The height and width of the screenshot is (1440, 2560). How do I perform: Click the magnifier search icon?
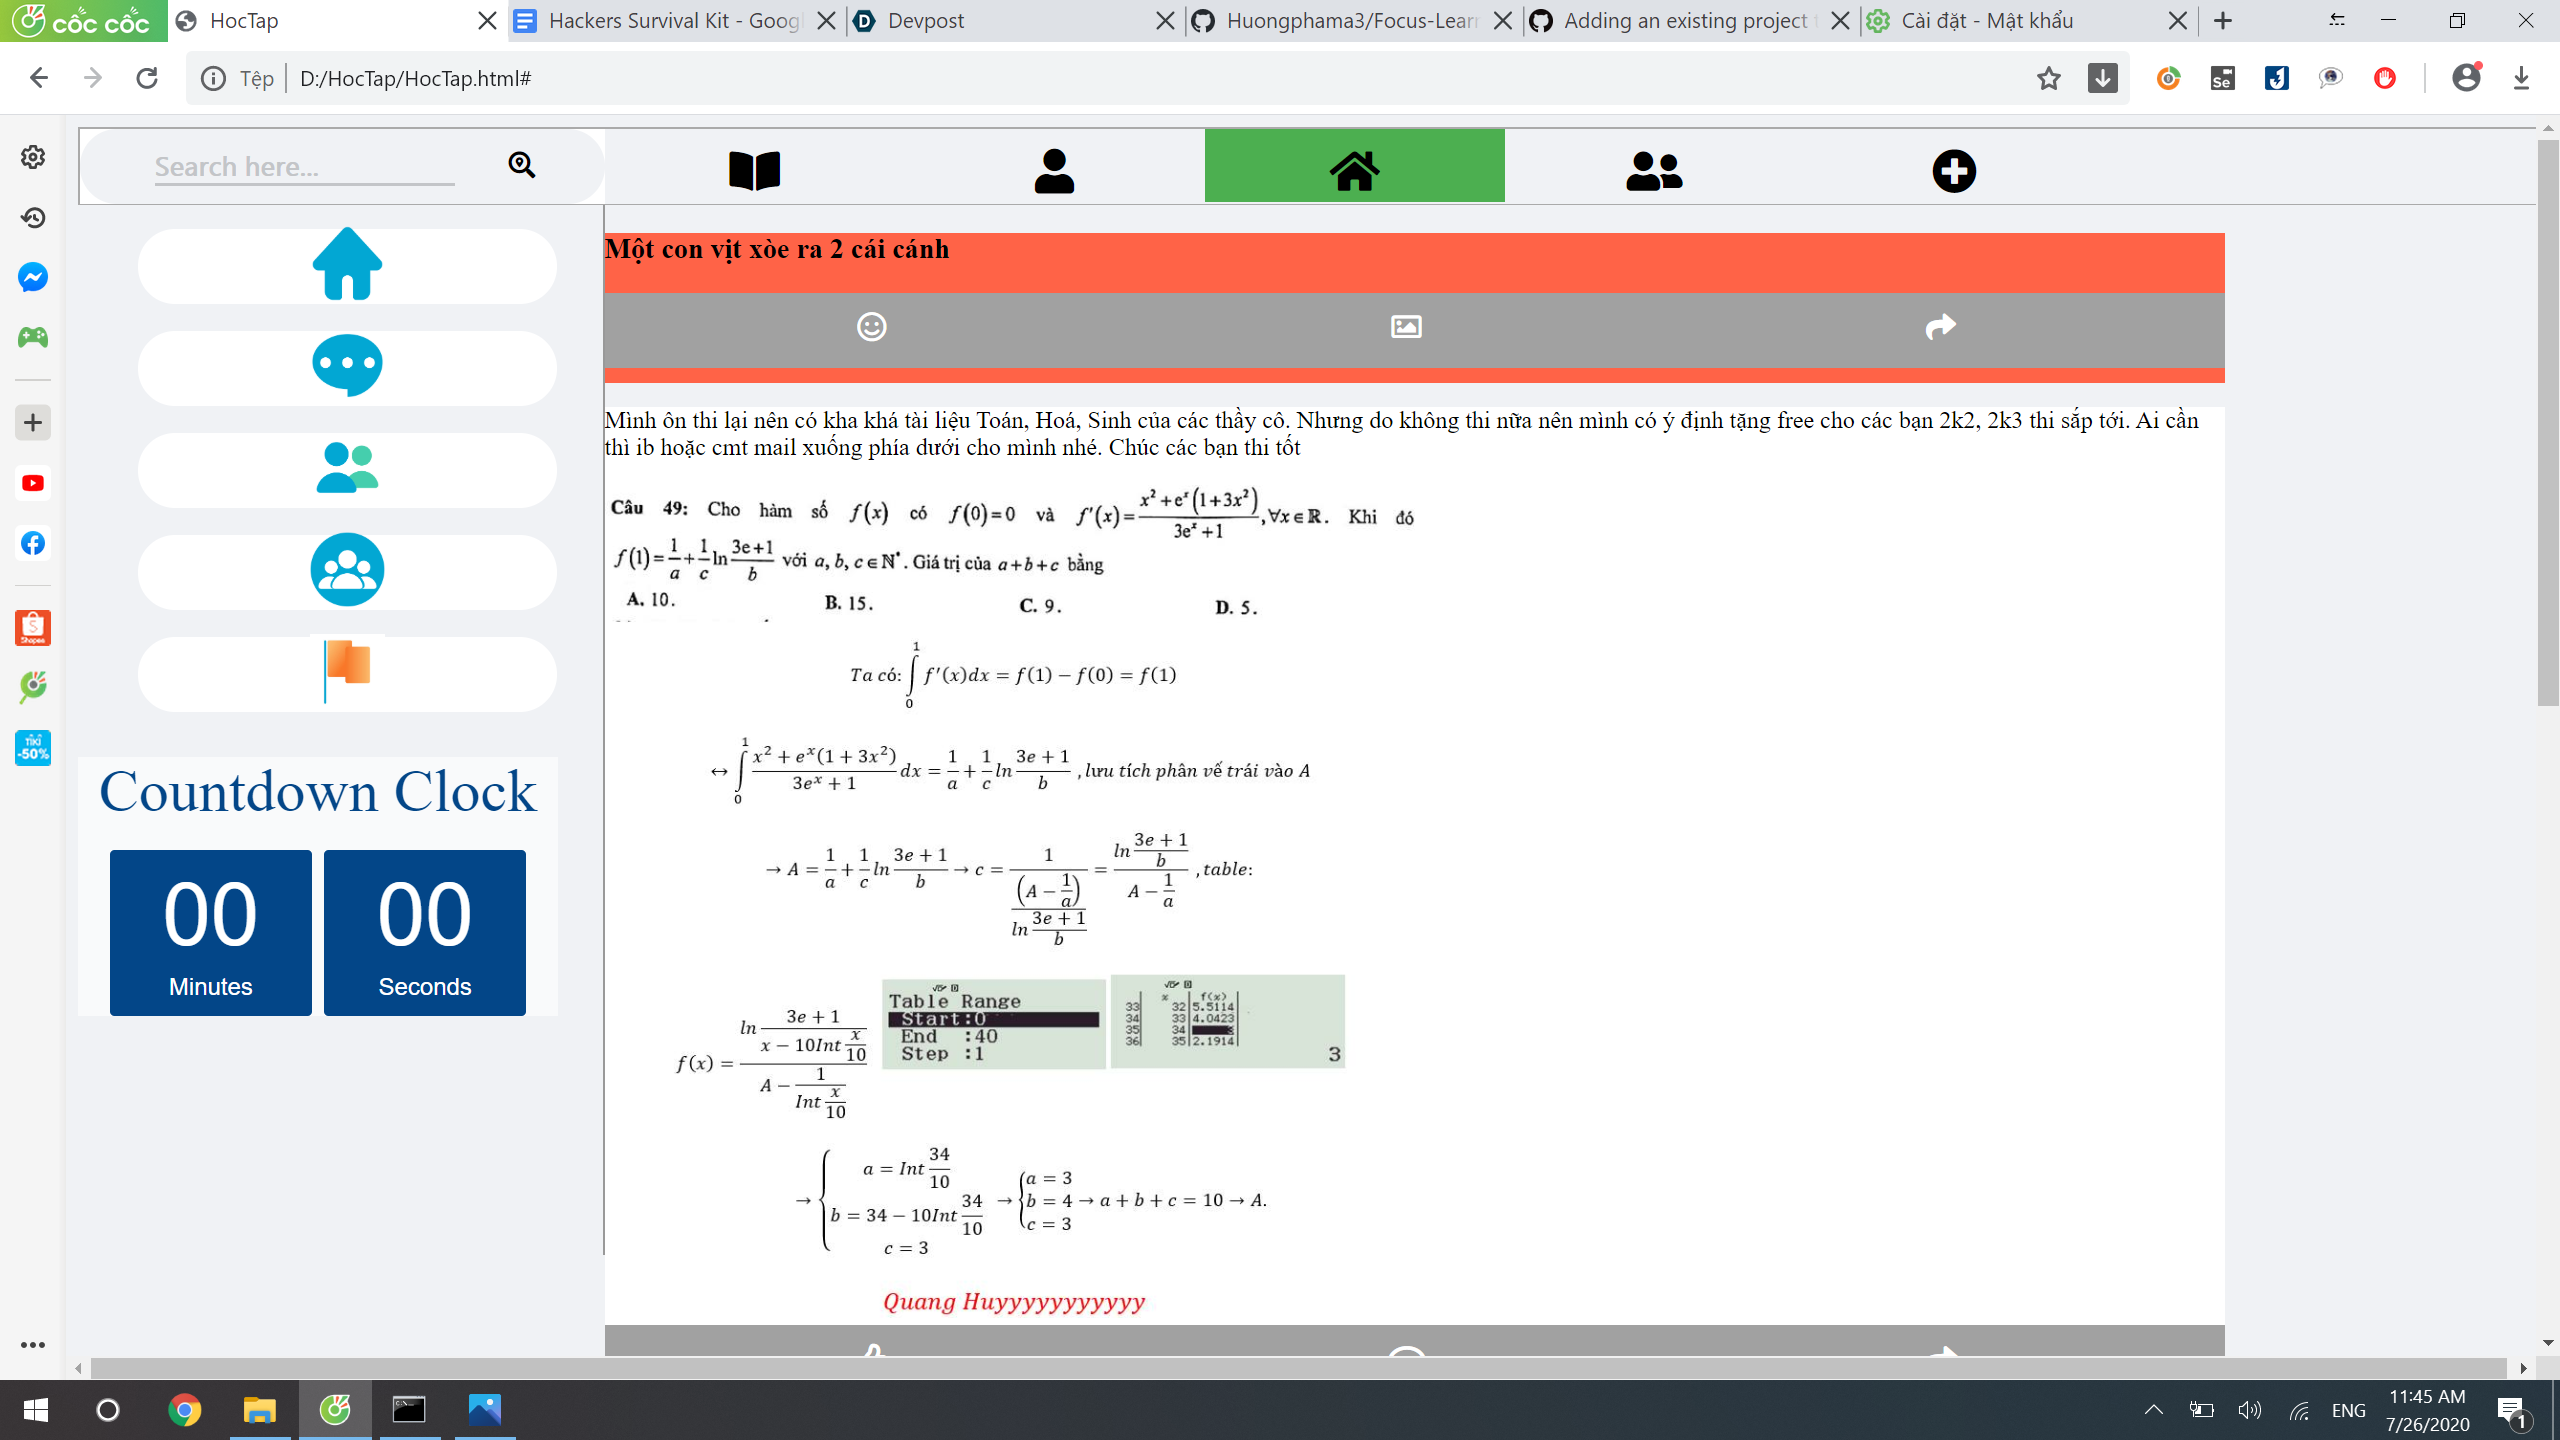click(521, 165)
